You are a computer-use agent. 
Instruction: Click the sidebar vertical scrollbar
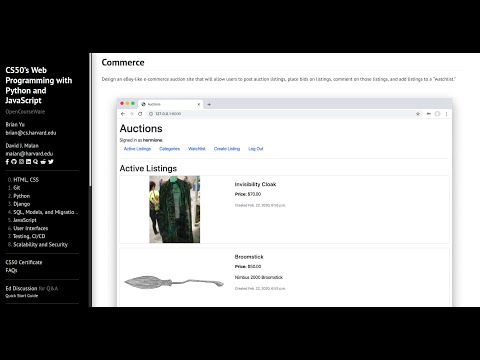90,119
